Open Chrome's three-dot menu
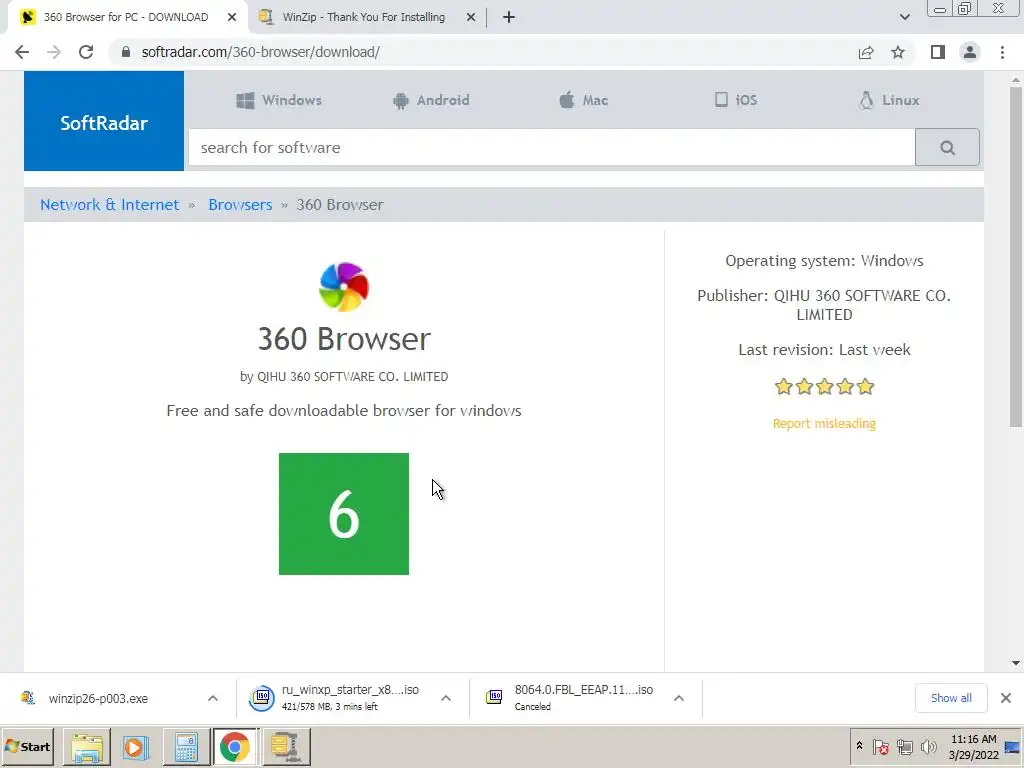 click(x=1002, y=52)
